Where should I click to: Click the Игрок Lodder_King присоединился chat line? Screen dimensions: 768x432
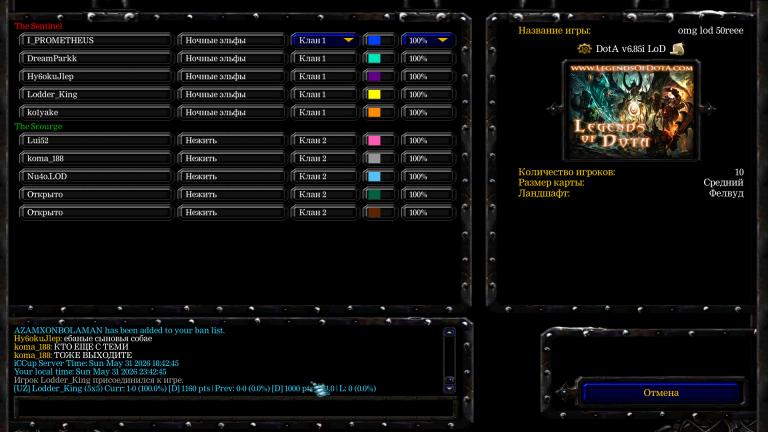[98, 380]
